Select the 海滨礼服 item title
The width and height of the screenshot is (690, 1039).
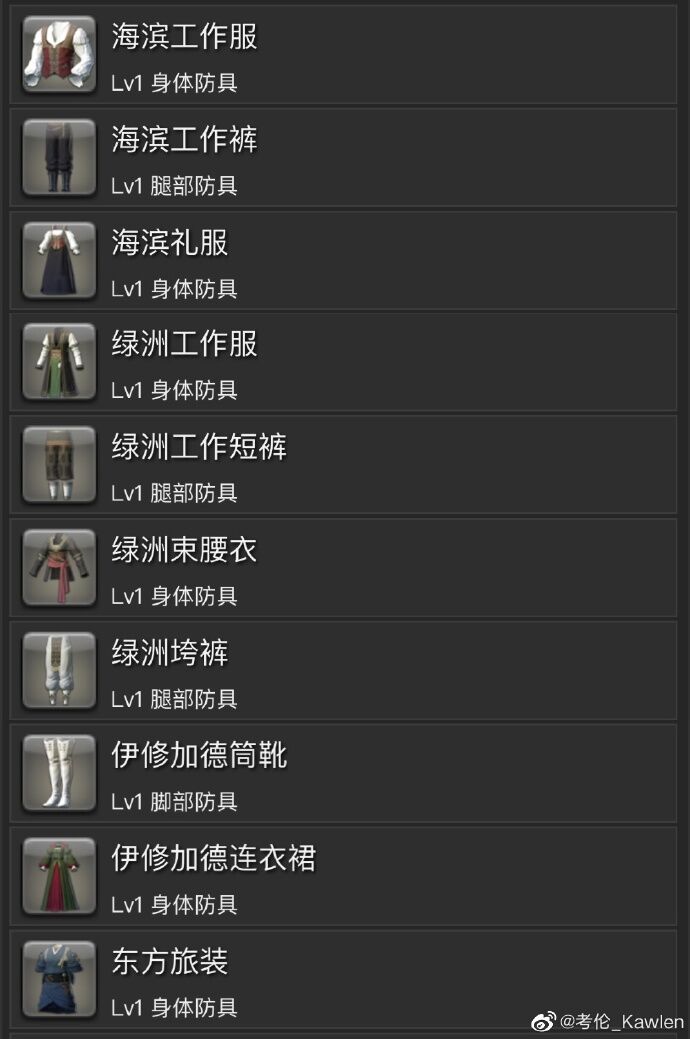[x=170, y=242]
